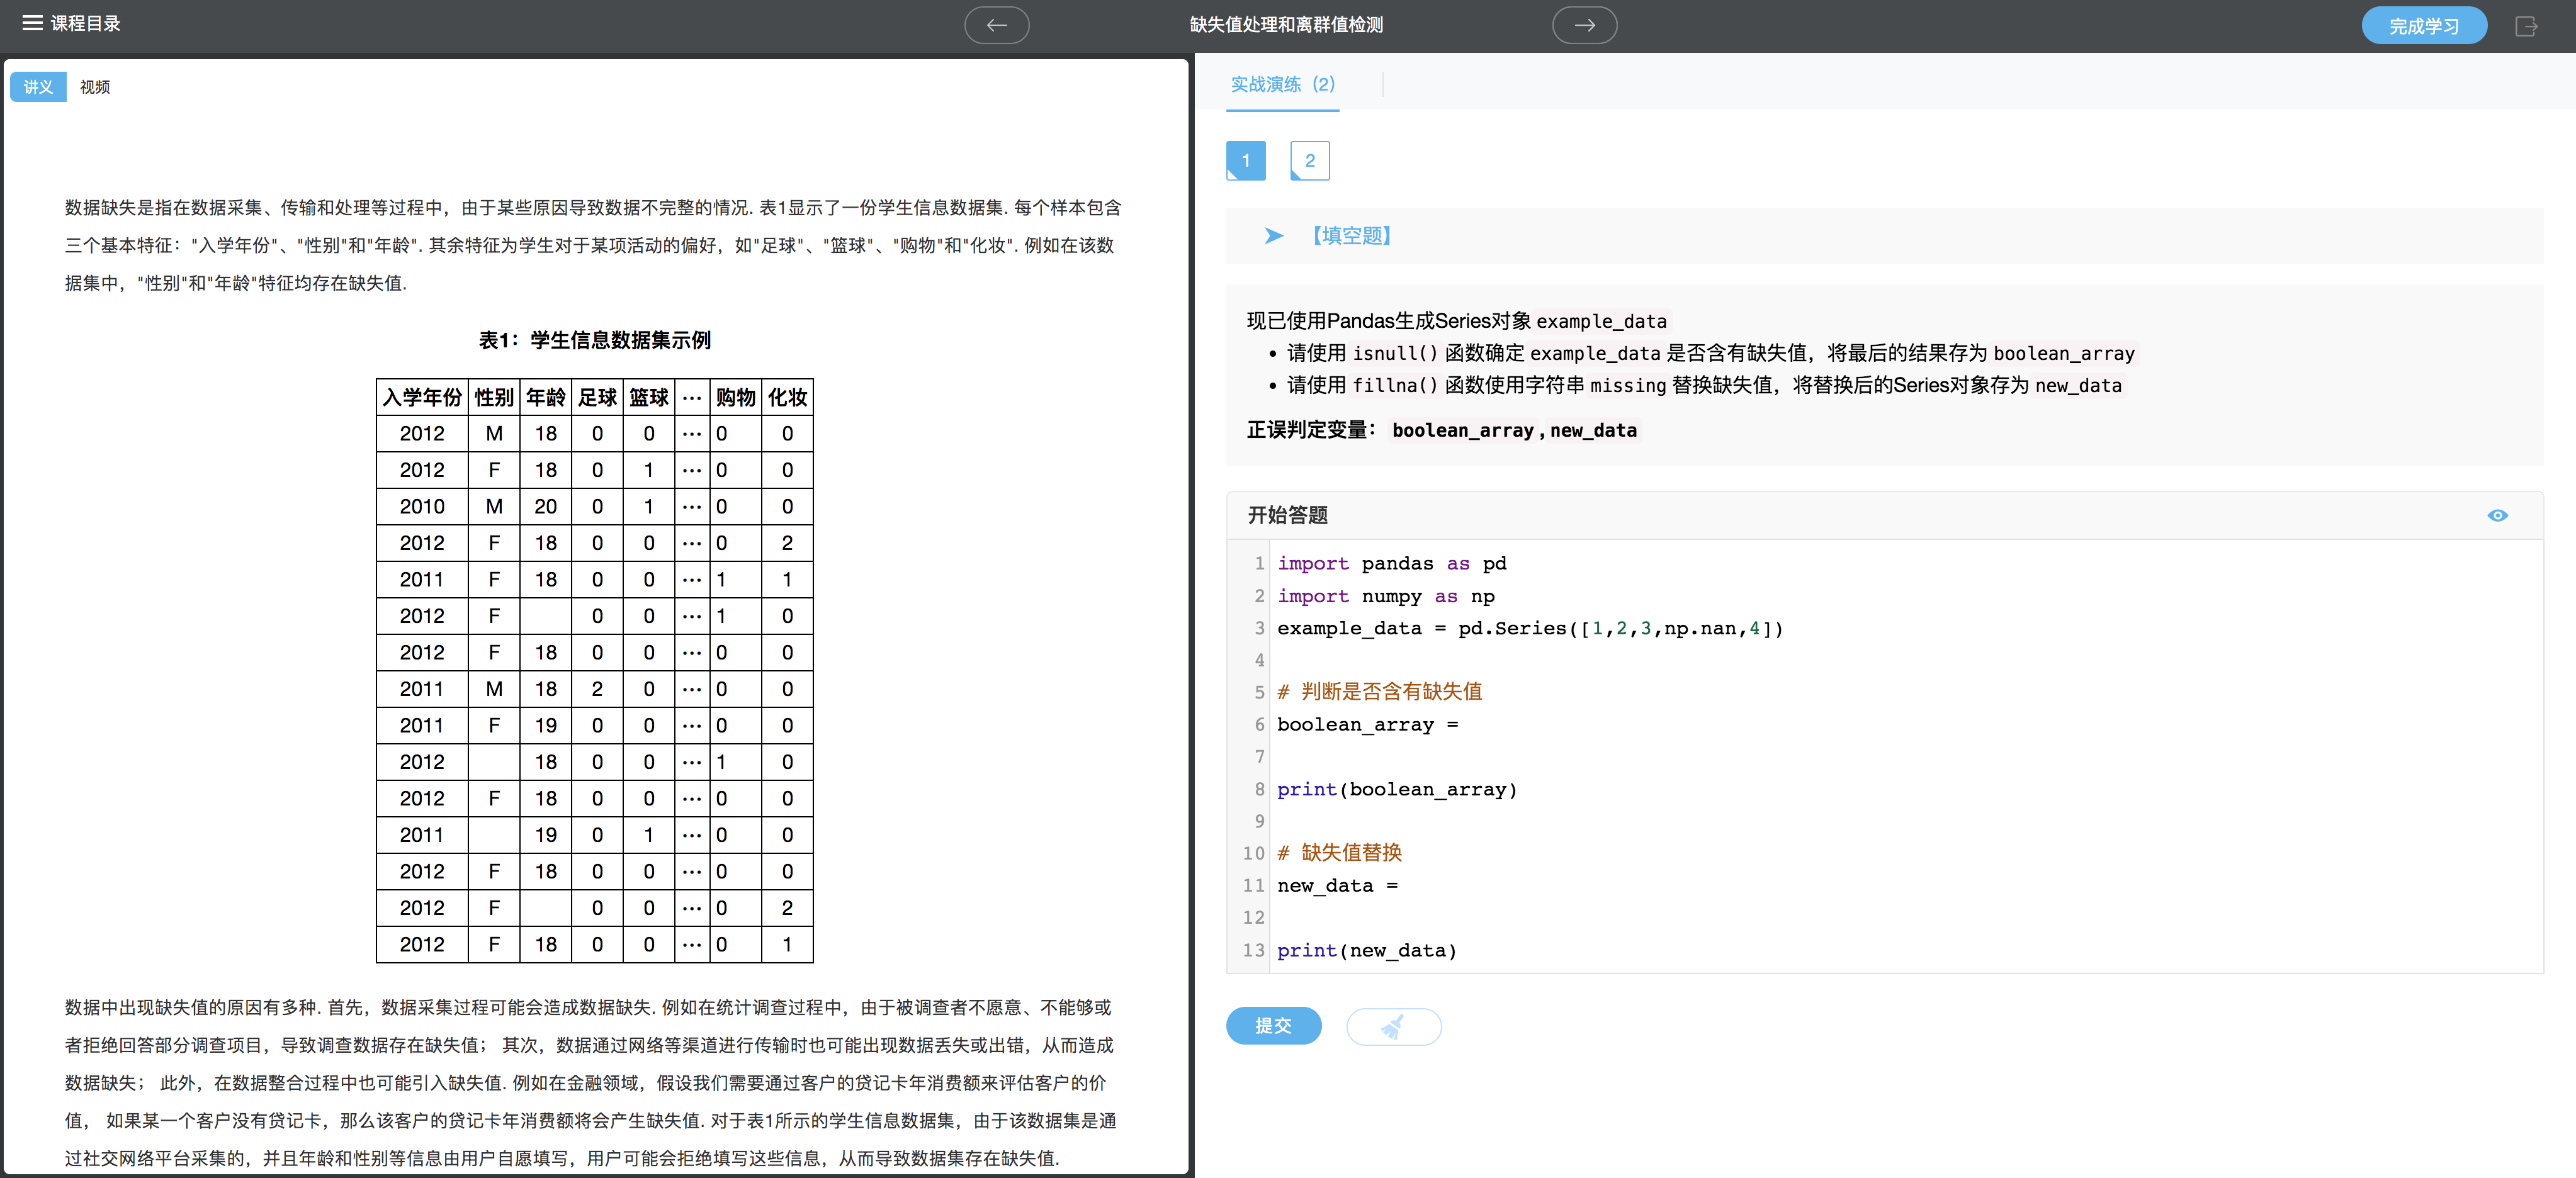
Task: Click the 购物 column header
Action: (735, 398)
